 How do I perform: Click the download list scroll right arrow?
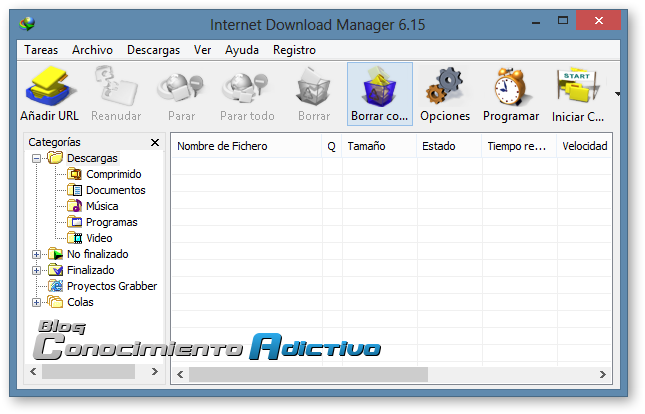603,374
